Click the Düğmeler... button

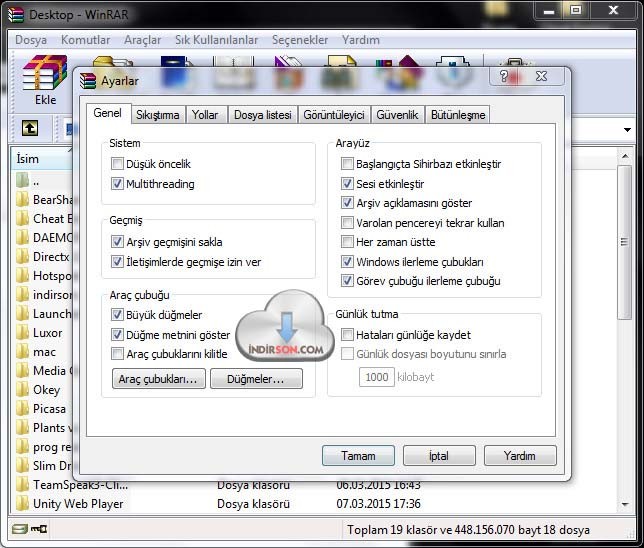[x=256, y=378]
